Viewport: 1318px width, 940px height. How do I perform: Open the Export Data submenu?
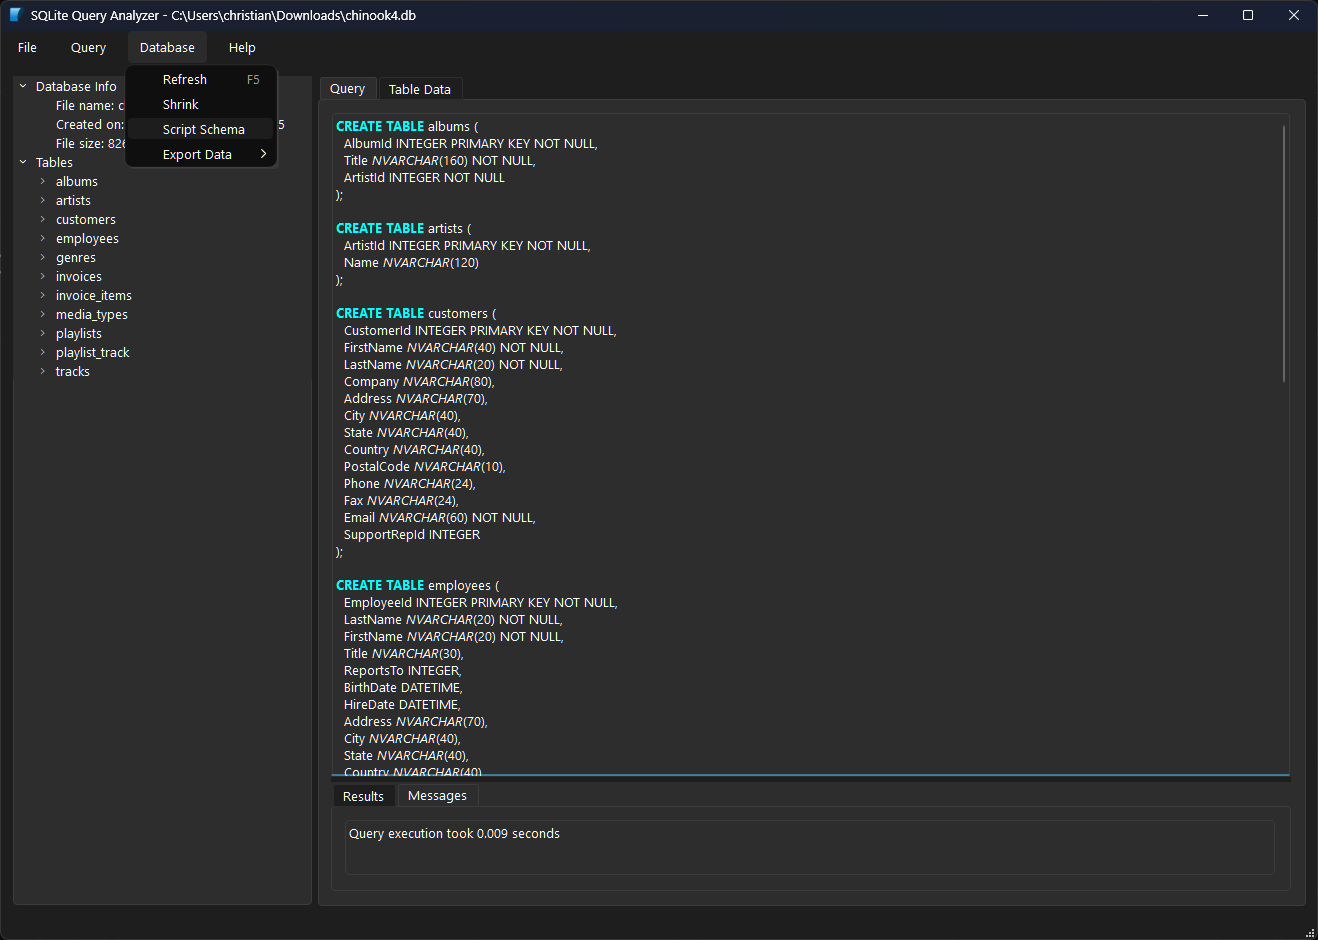(201, 154)
